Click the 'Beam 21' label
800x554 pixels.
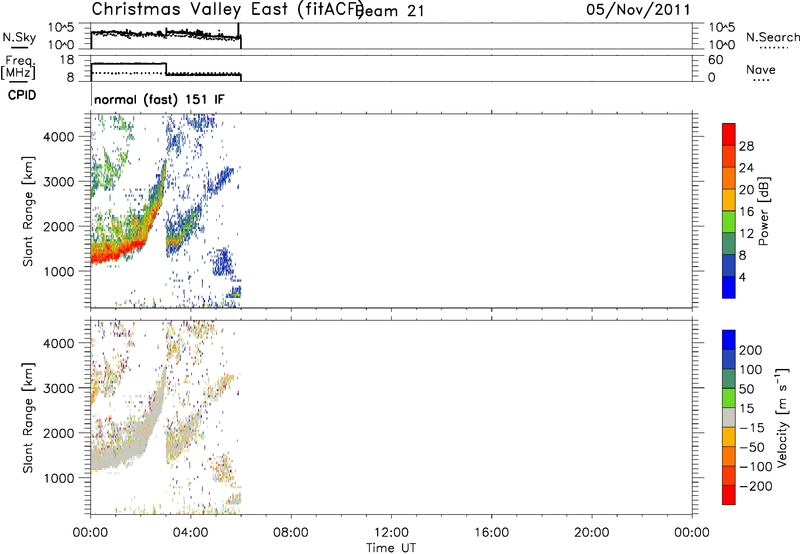[391, 11]
